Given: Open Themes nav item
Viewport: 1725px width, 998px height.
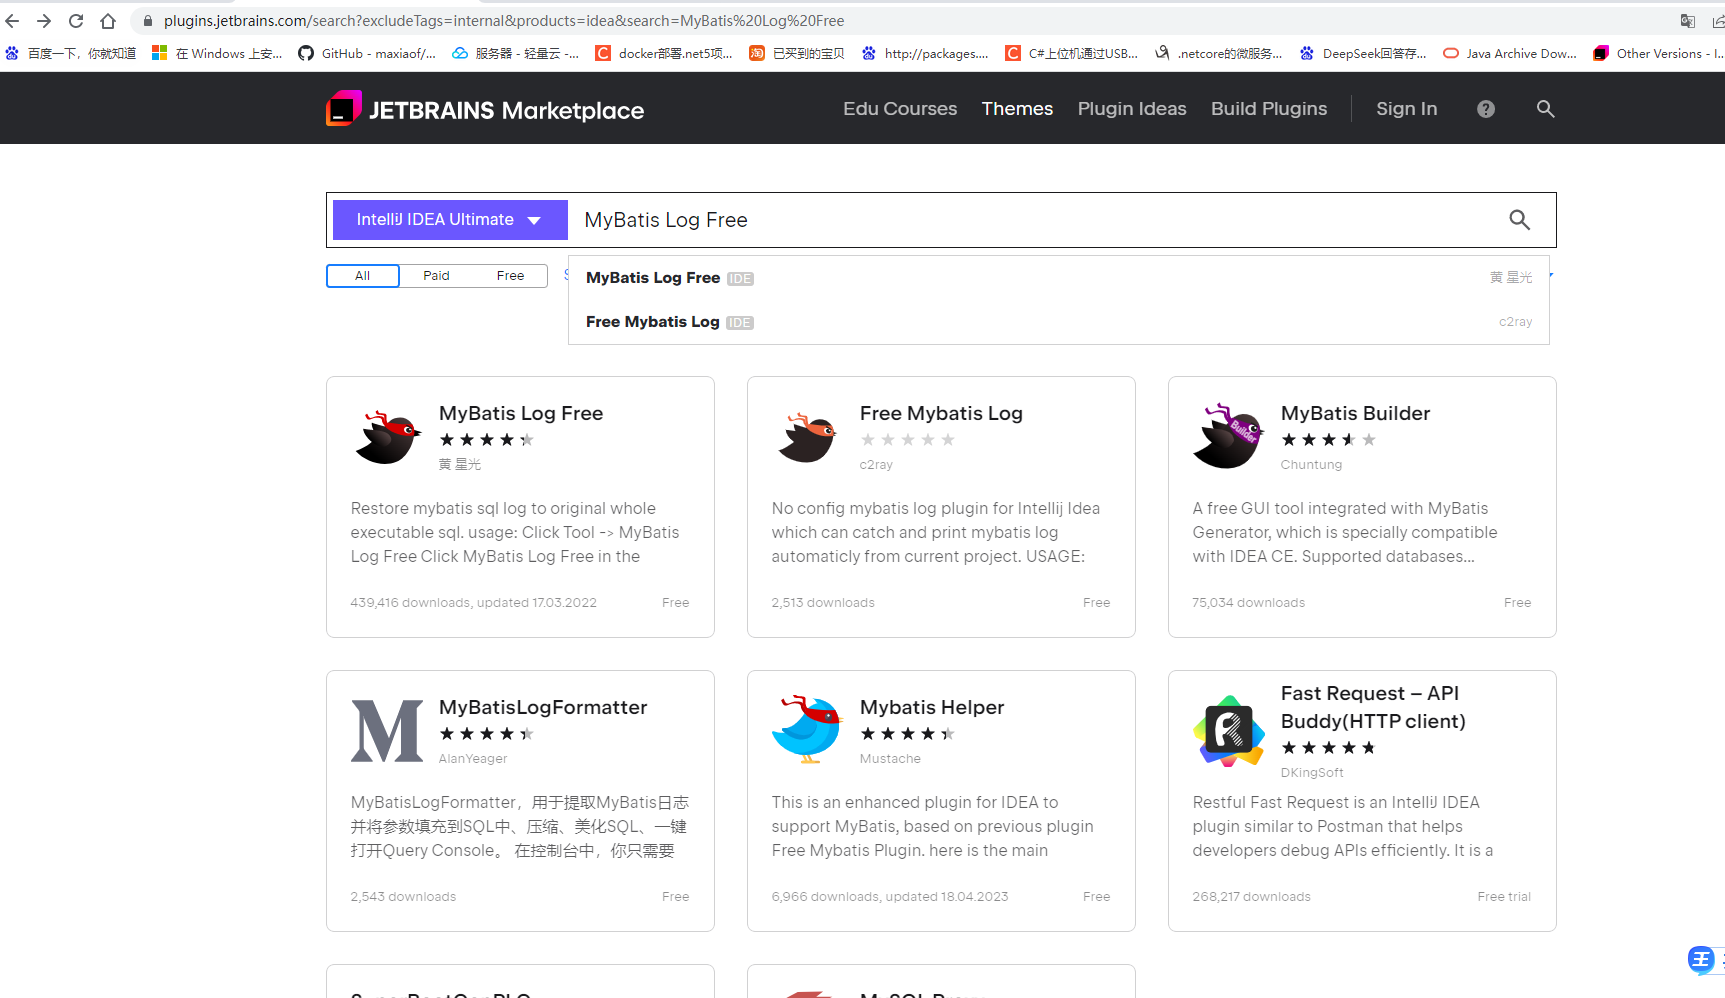Looking at the screenshot, I should tap(1017, 109).
